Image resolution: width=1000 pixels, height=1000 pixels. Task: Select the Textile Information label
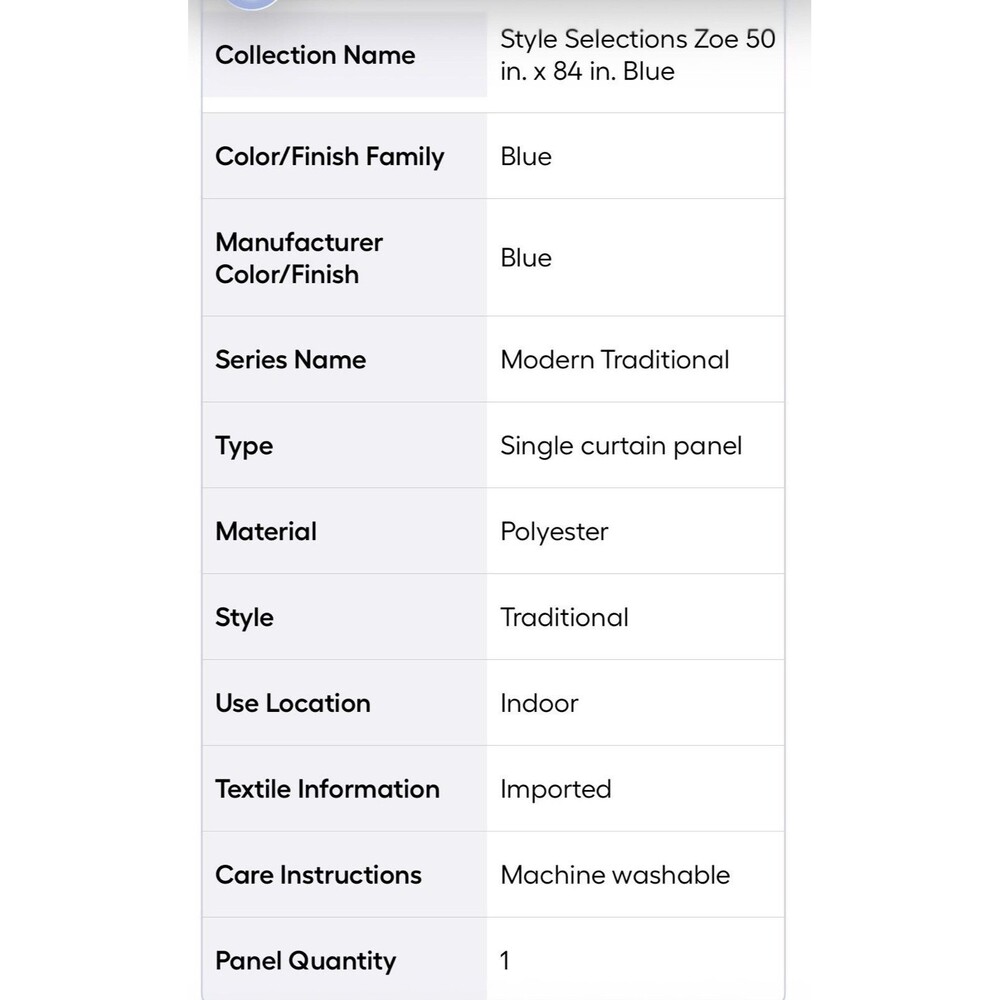pos(327,789)
